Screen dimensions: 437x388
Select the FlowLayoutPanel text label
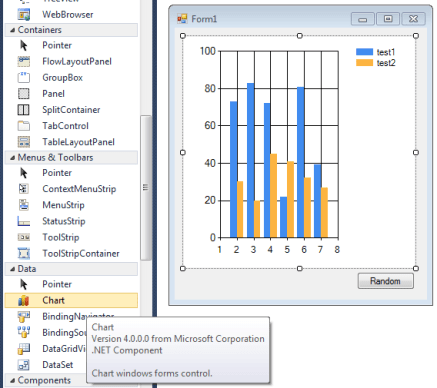click(x=77, y=61)
